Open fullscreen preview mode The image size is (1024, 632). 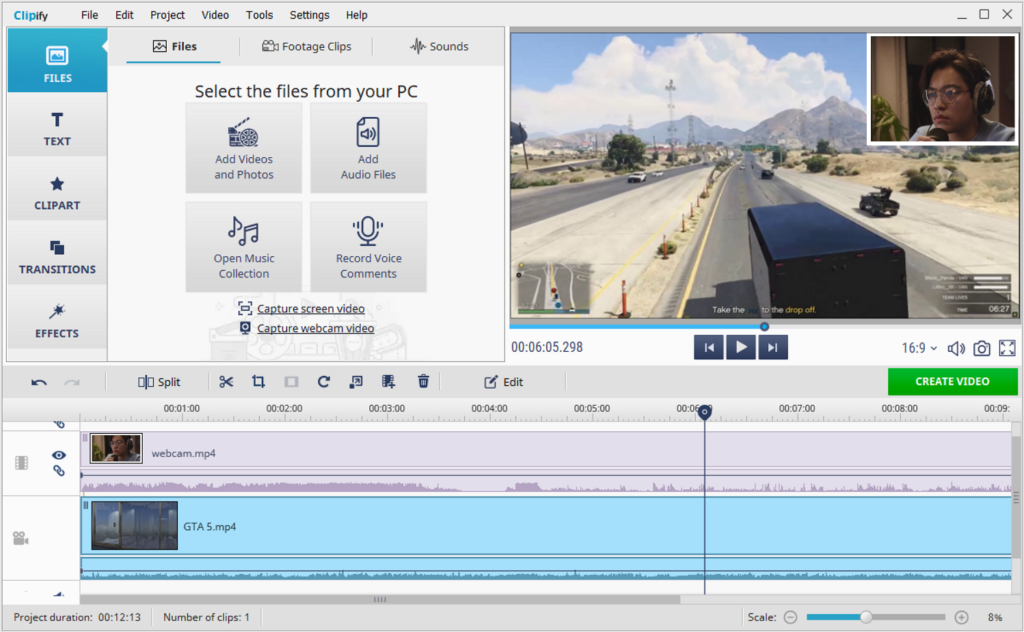point(1007,348)
